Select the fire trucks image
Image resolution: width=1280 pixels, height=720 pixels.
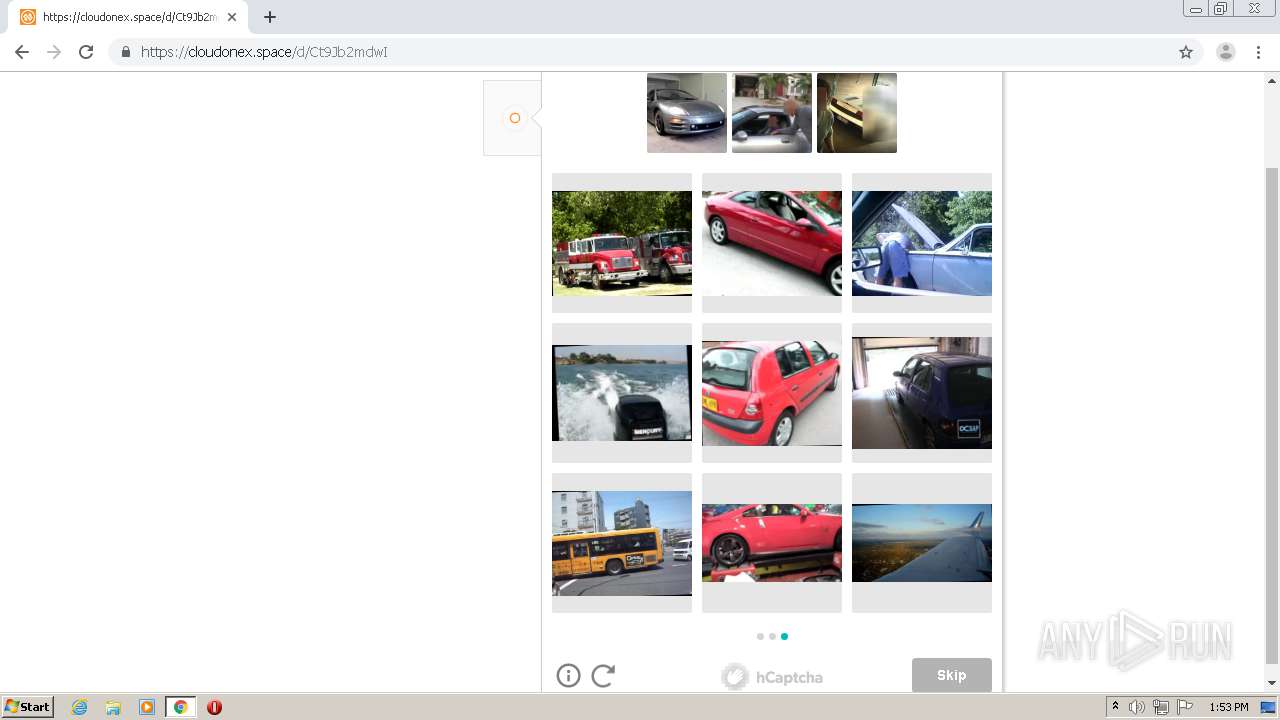pyautogui.click(x=622, y=243)
